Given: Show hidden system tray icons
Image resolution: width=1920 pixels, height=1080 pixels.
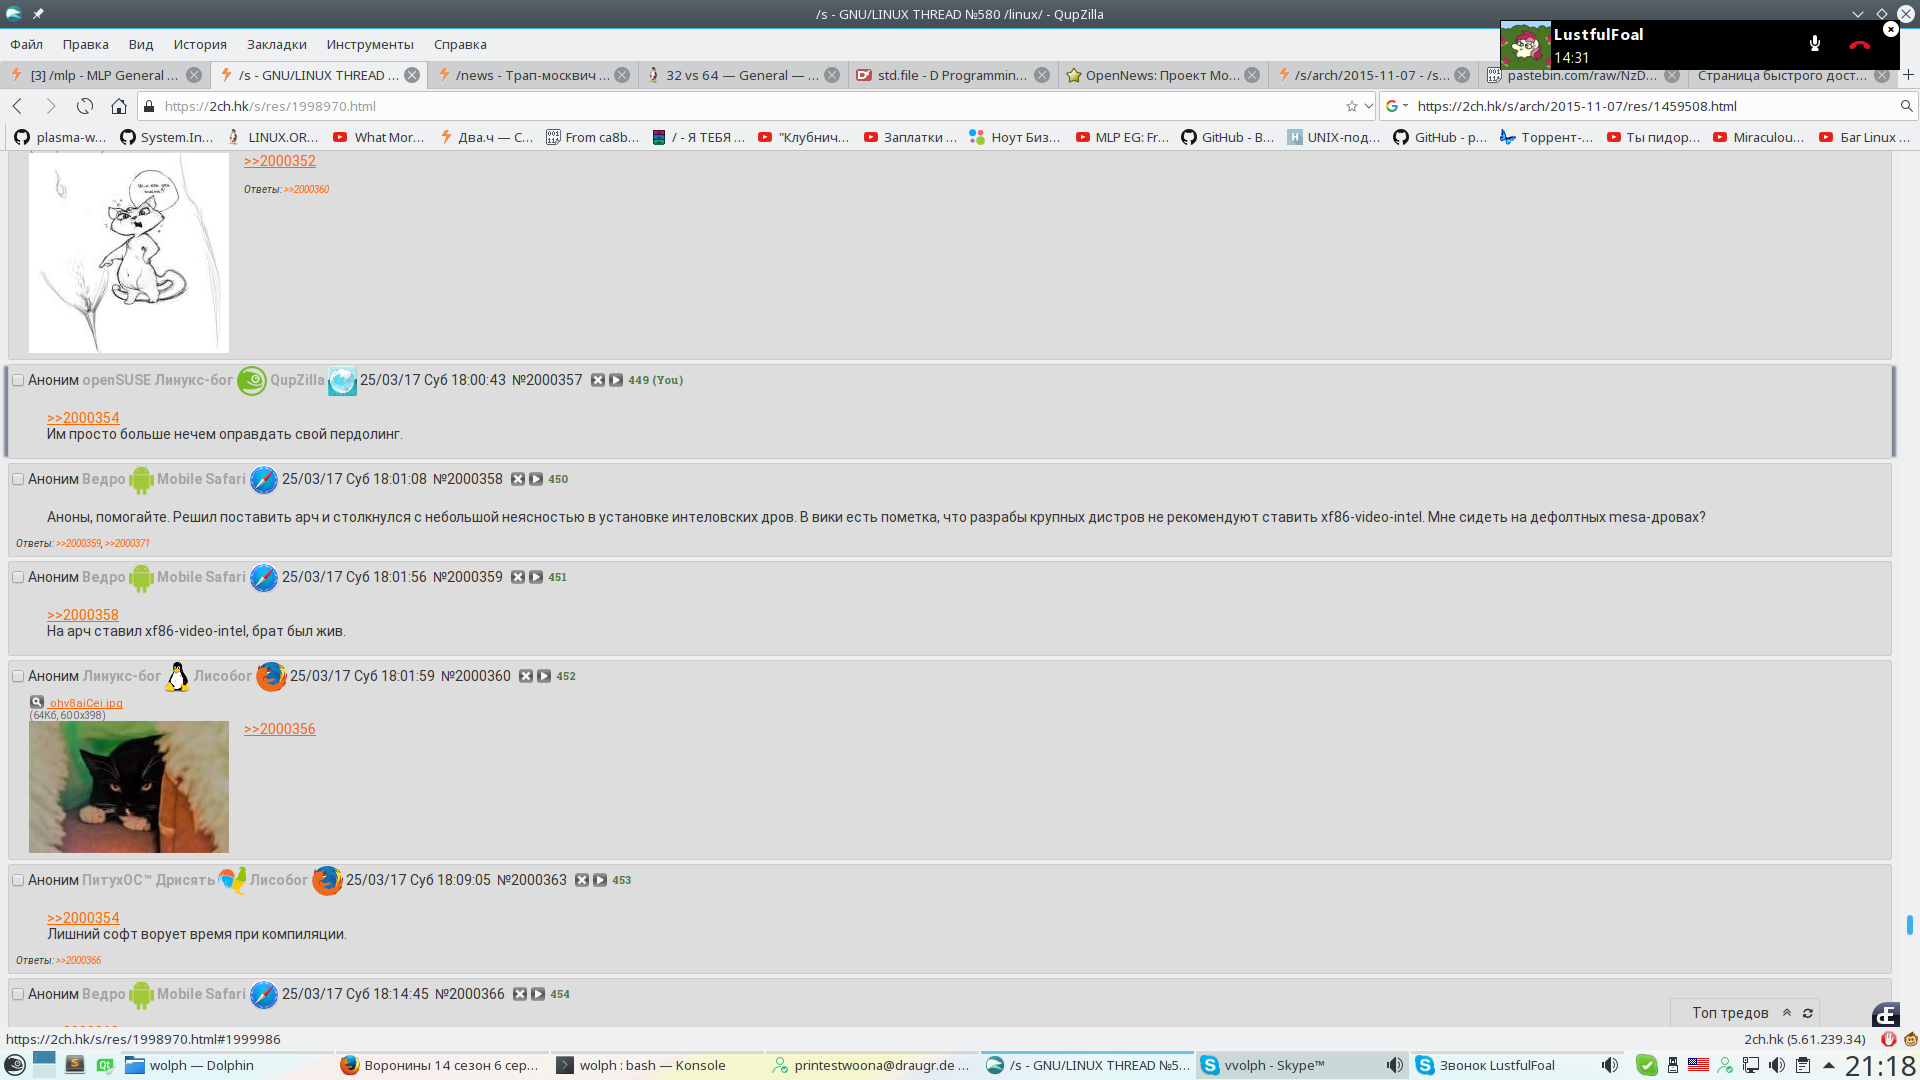Looking at the screenshot, I should tap(1829, 1065).
